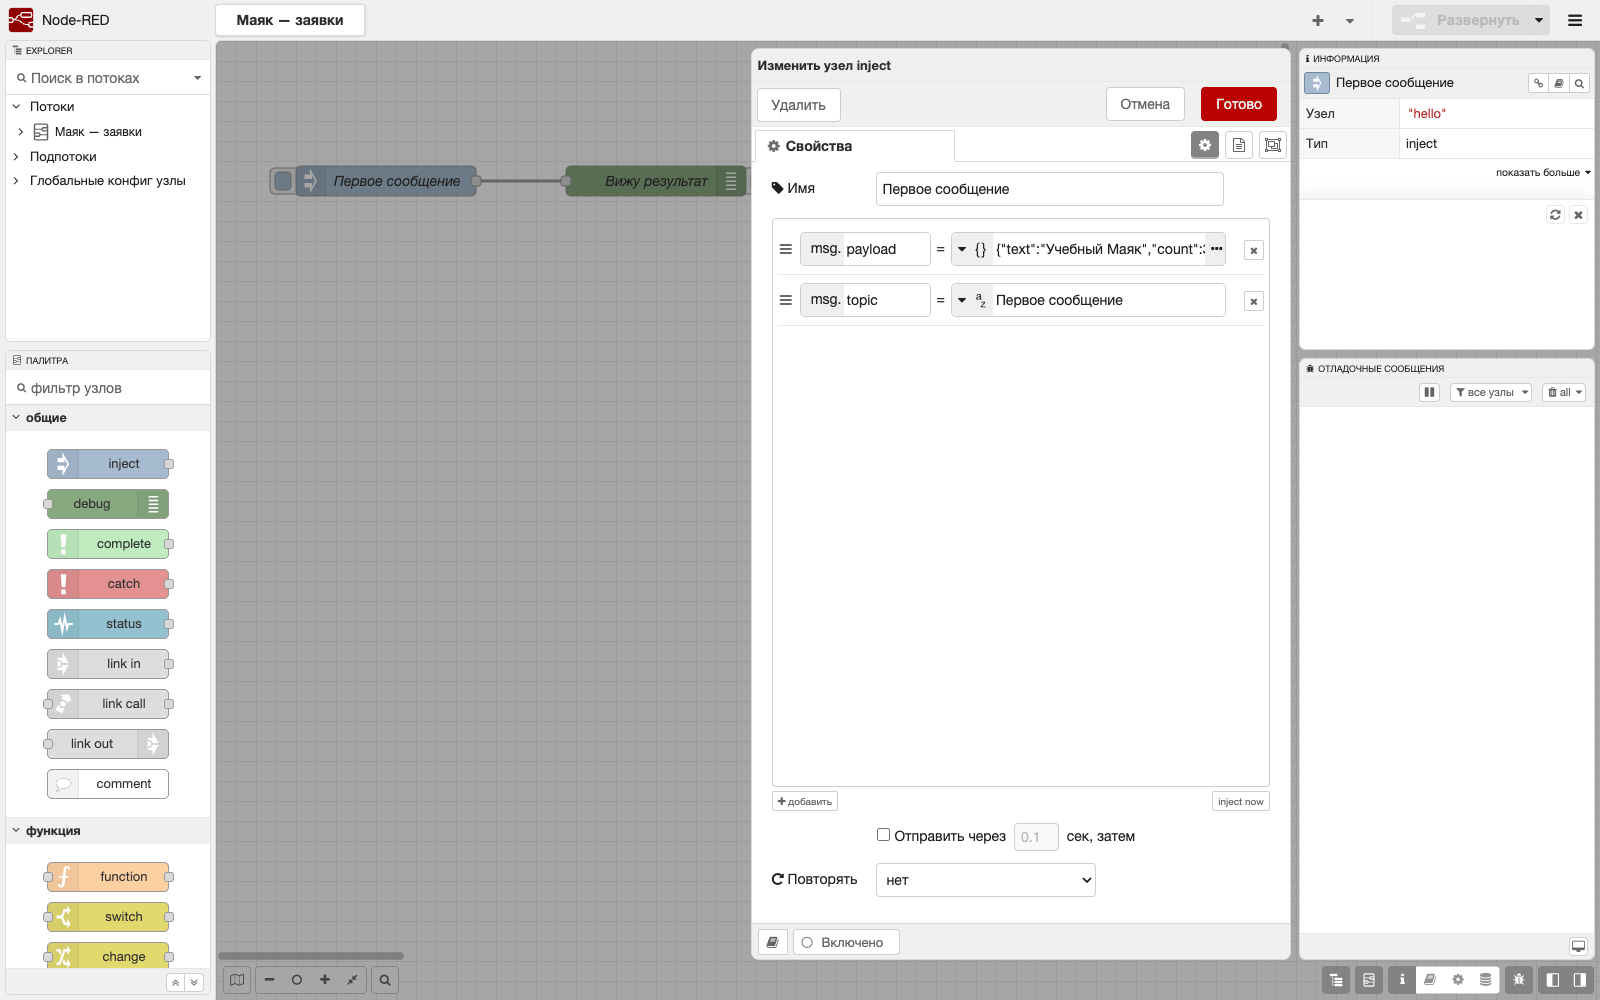
Task: Add a new flow tab with plus
Action: (x=1318, y=20)
